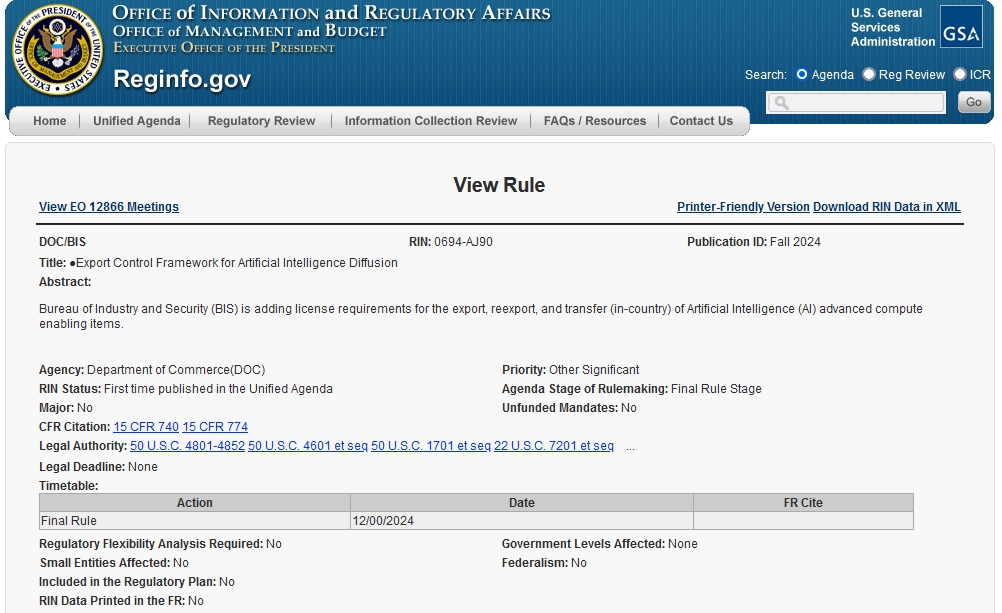Open the FAQs / Resources menu

click(594, 121)
